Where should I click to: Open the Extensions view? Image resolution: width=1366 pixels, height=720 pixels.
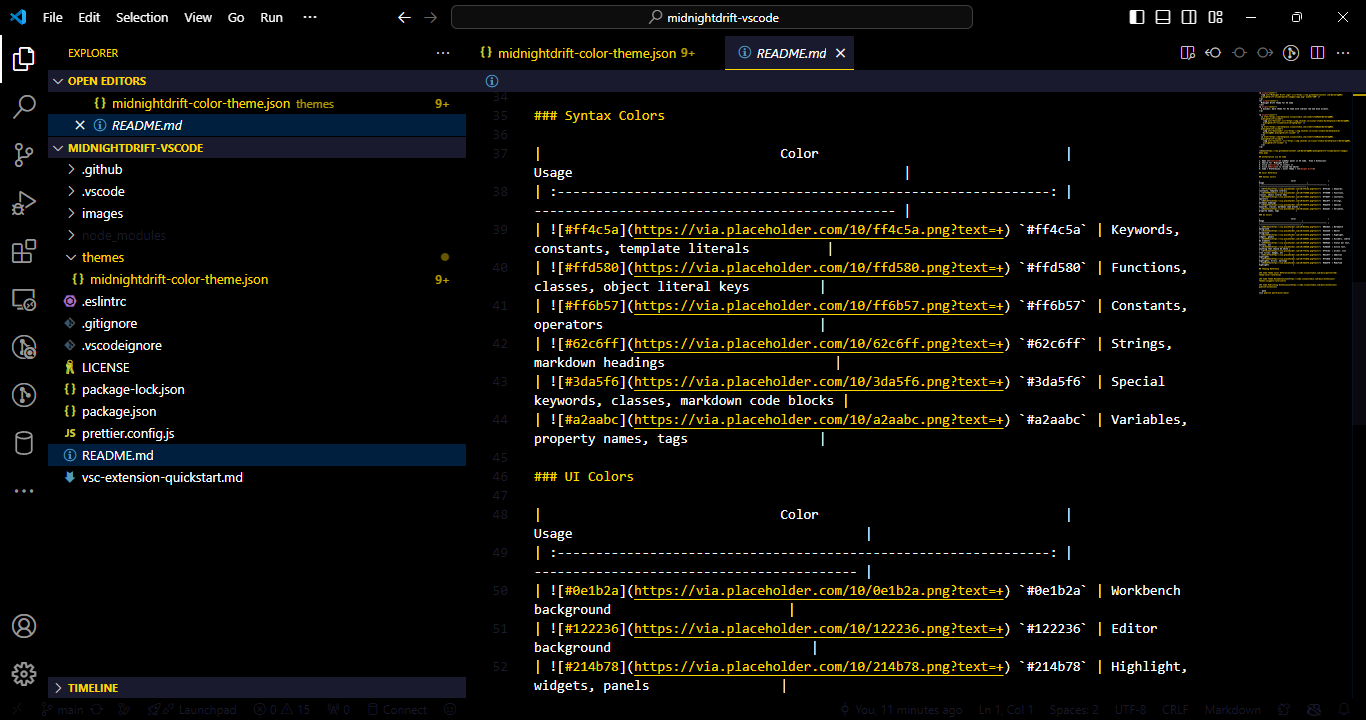24,251
